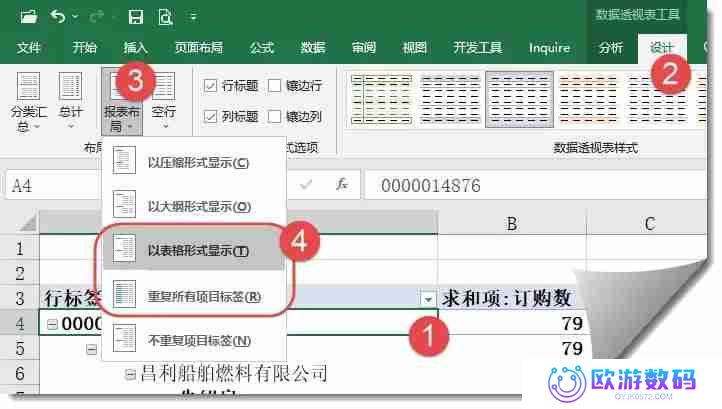Viewport: 722px width, 409px height.
Task: Open the 总计 dropdown button
Action: click(70, 101)
